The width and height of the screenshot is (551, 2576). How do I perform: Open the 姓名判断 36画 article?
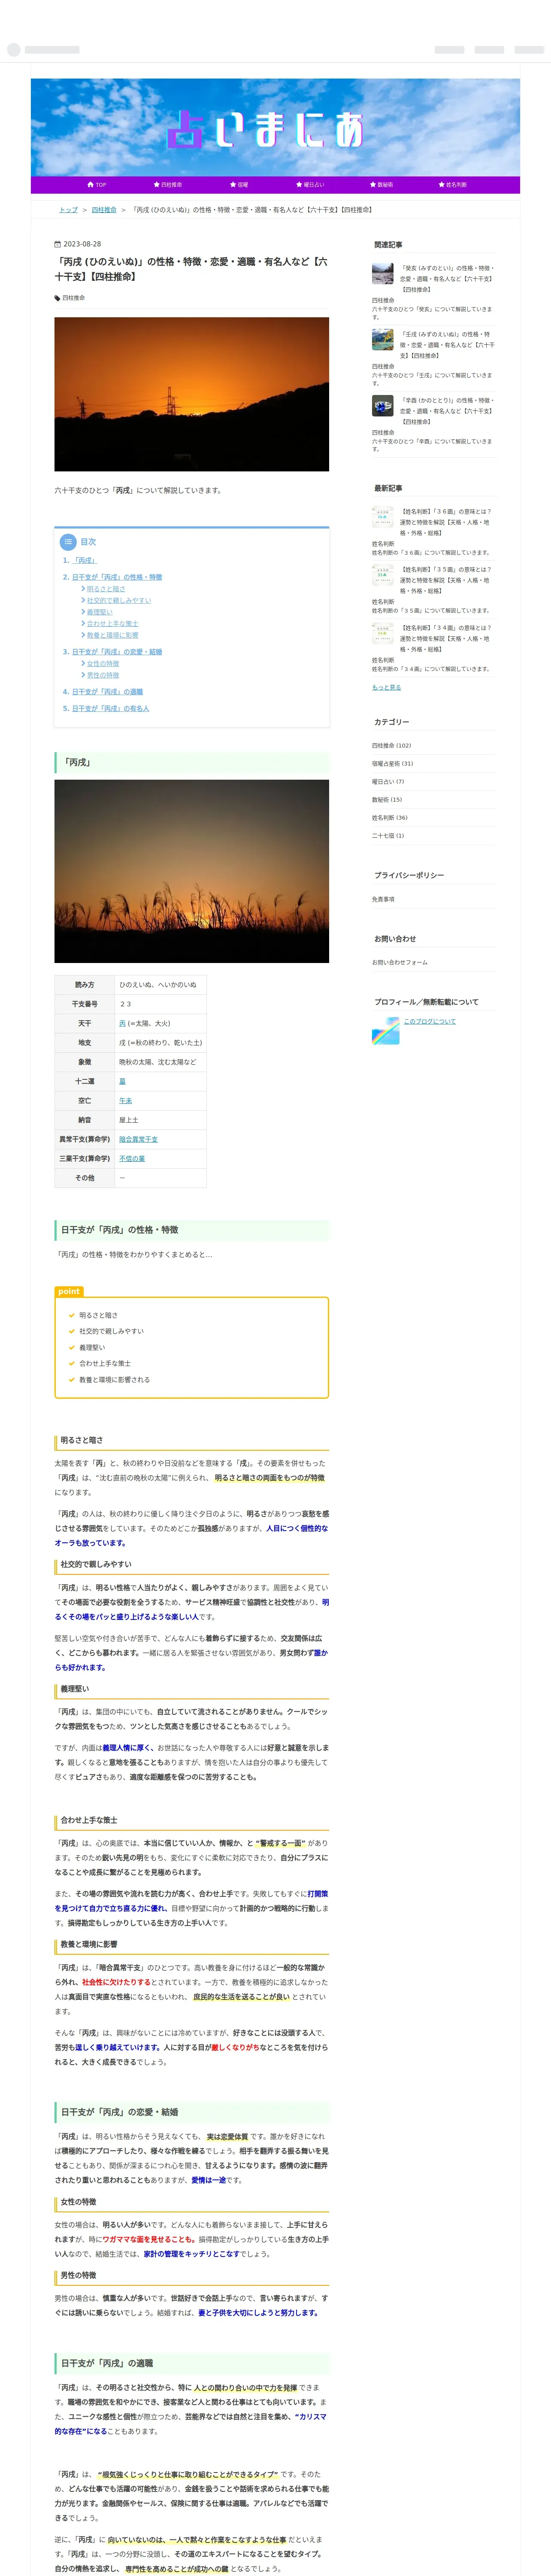pyautogui.click(x=446, y=522)
